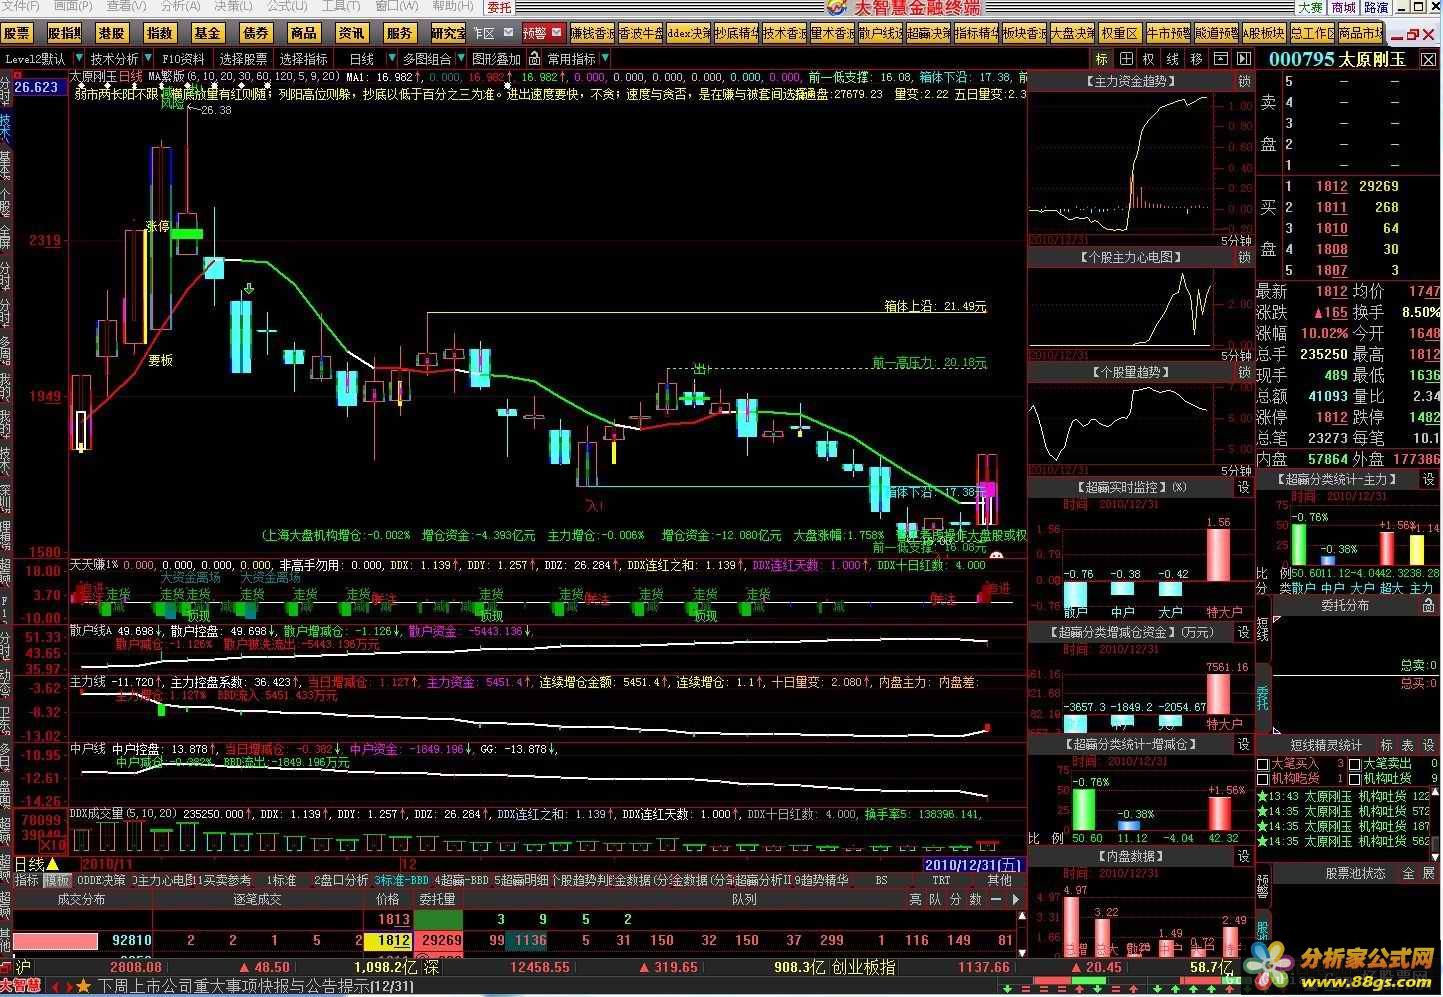The image size is (1443, 997).
Task: Open settings 设 for 超赢分类统计-主力 panel
Action: [1428, 480]
